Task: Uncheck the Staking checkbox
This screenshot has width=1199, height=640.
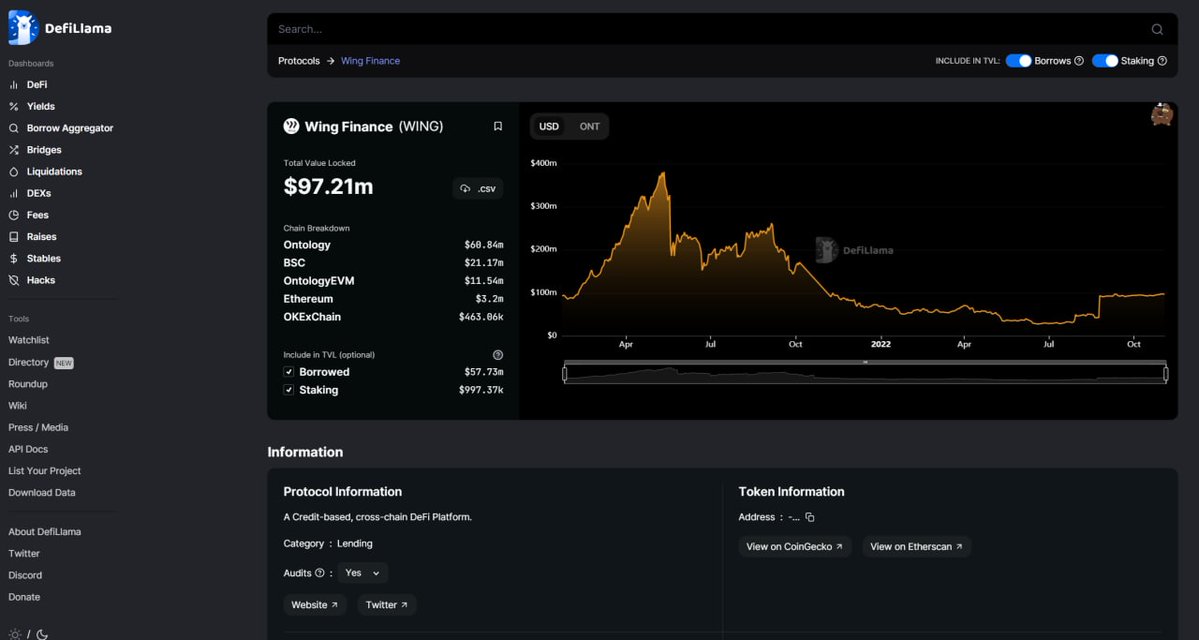Action: click(x=289, y=389)
